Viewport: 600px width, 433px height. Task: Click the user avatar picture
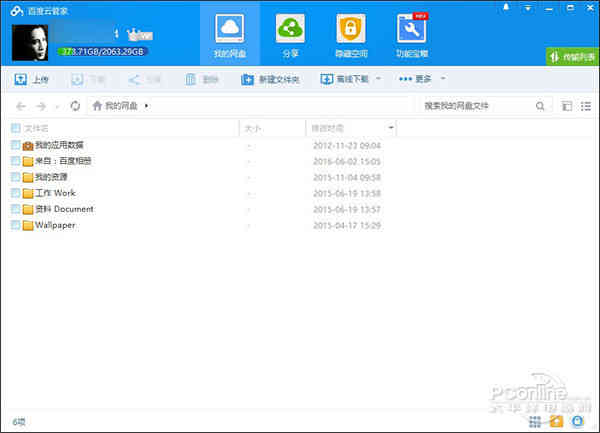tap(34, 42)
